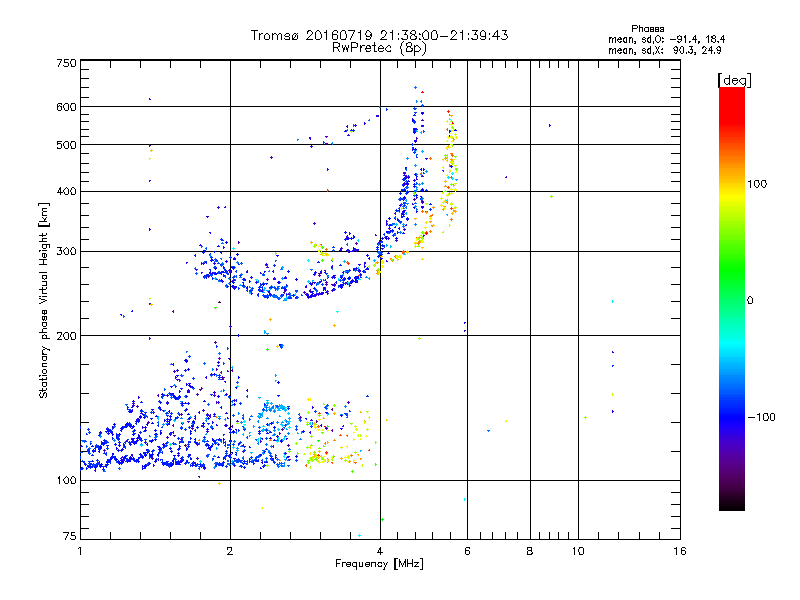Click the y-axis label '750'
This screenshot has width=800, height=600.
(x=66, y=63)
